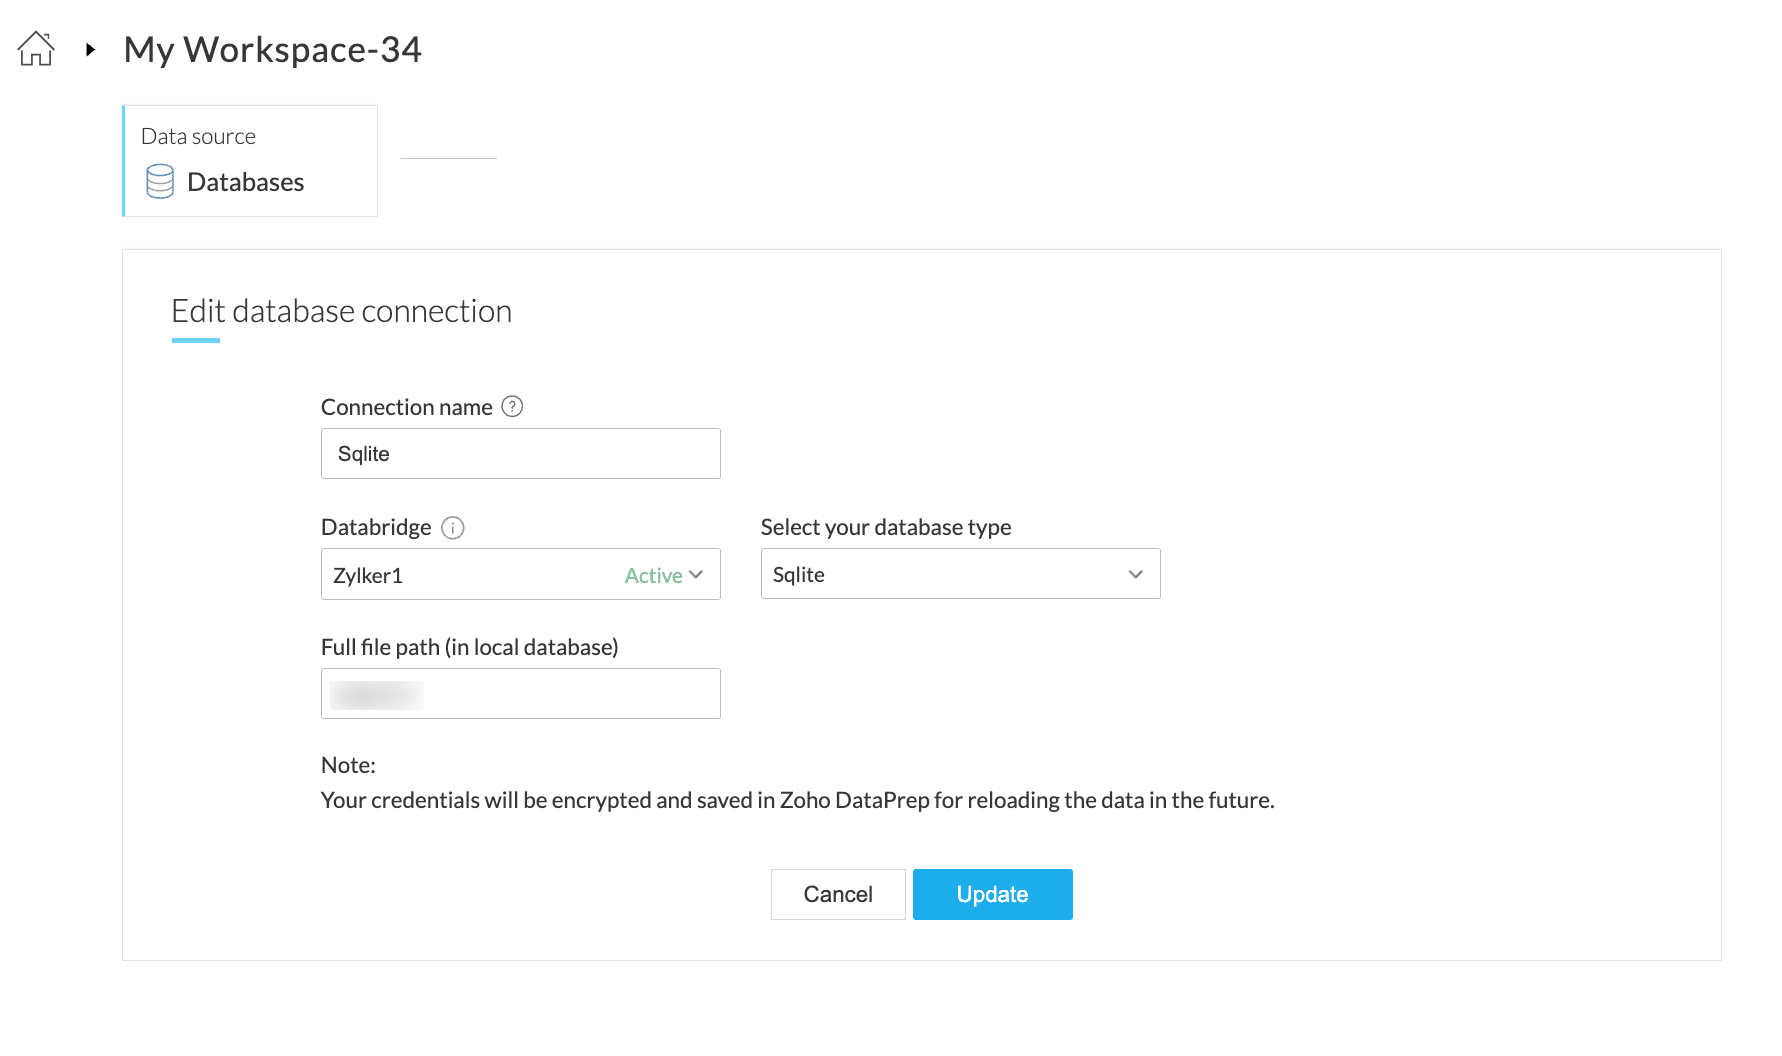Viewport: 1782px width, 1056px height.
Task: Focus the Connection name text field
Action: (x=520, y=454)
